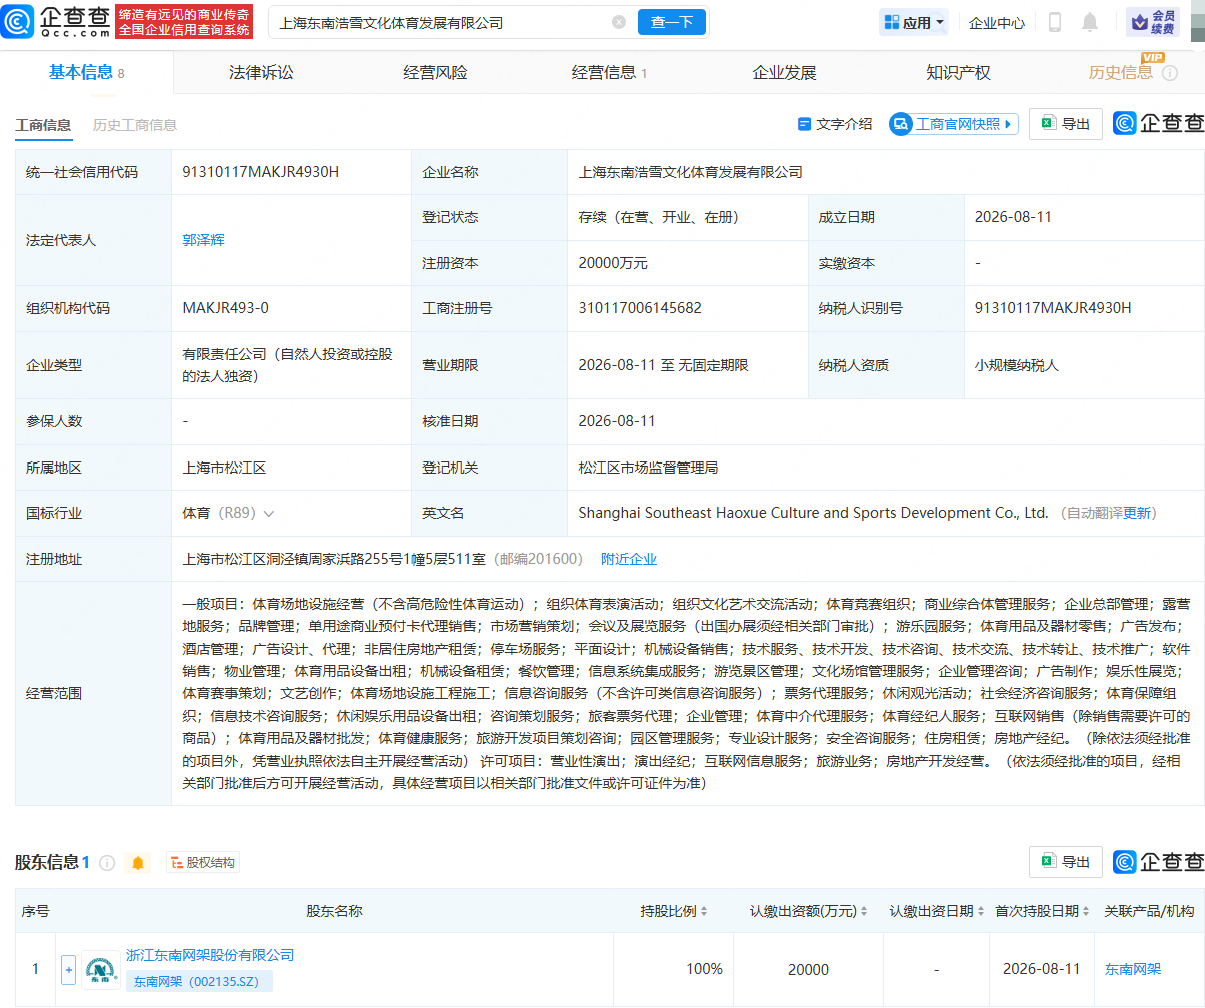Click 附近企业 link

[x=629, y=559]
